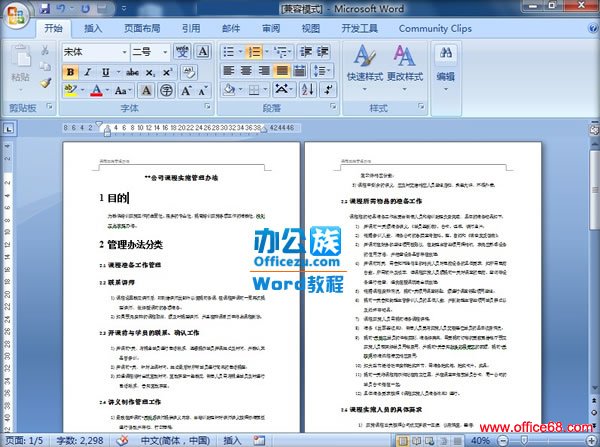Apply the red font color
The image size is (600, 447).
click(x=96, y=91)
